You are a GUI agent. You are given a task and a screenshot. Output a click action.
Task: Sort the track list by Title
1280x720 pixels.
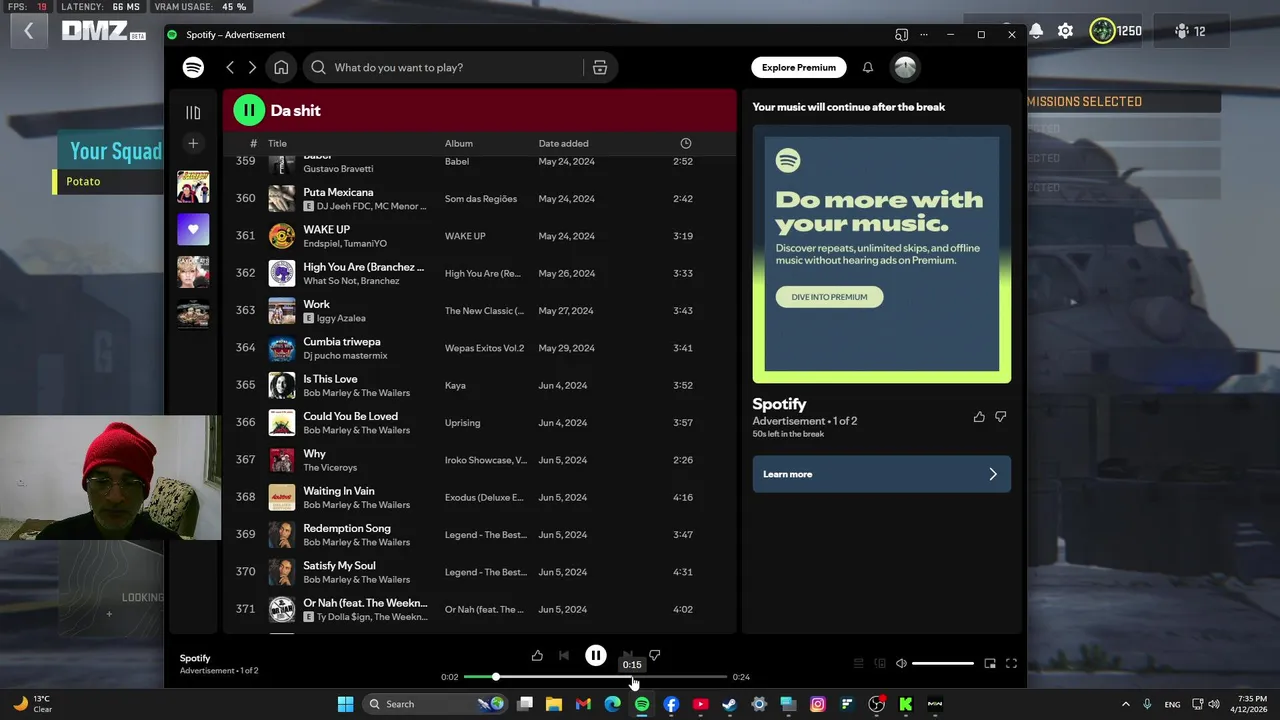(277, 143)
